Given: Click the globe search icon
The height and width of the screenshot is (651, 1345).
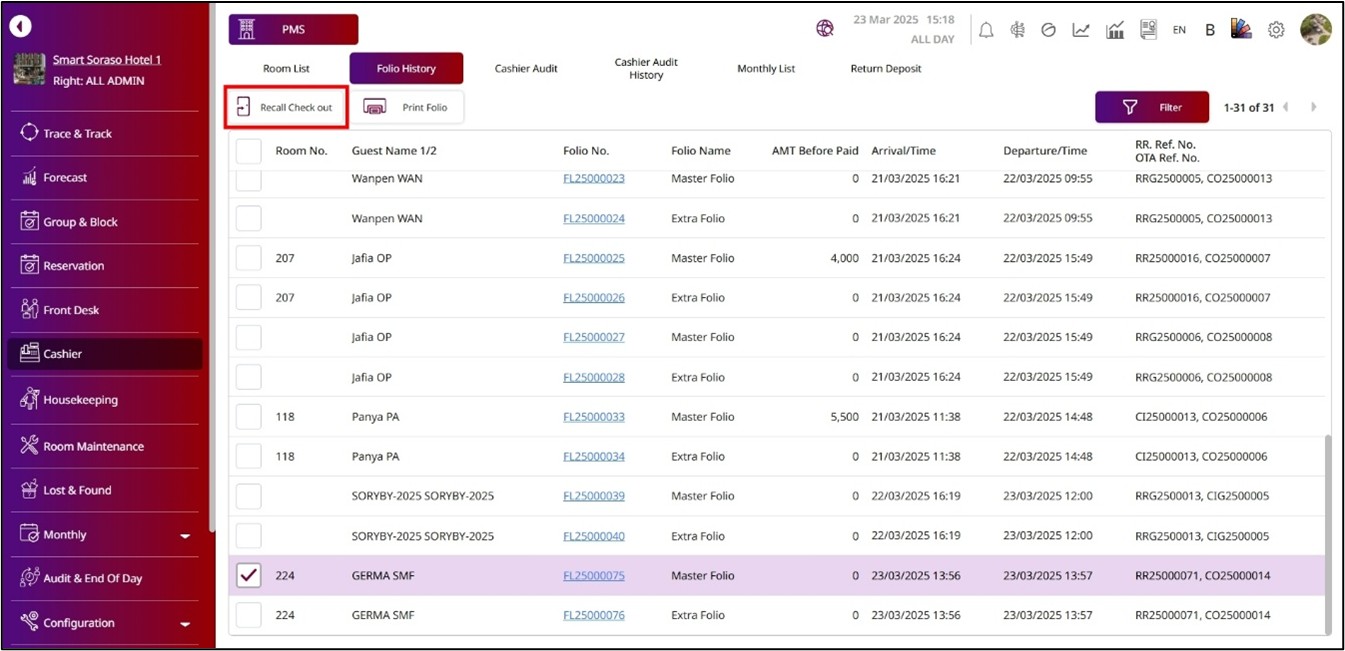Looking at the screenshot, I should 825,29.
